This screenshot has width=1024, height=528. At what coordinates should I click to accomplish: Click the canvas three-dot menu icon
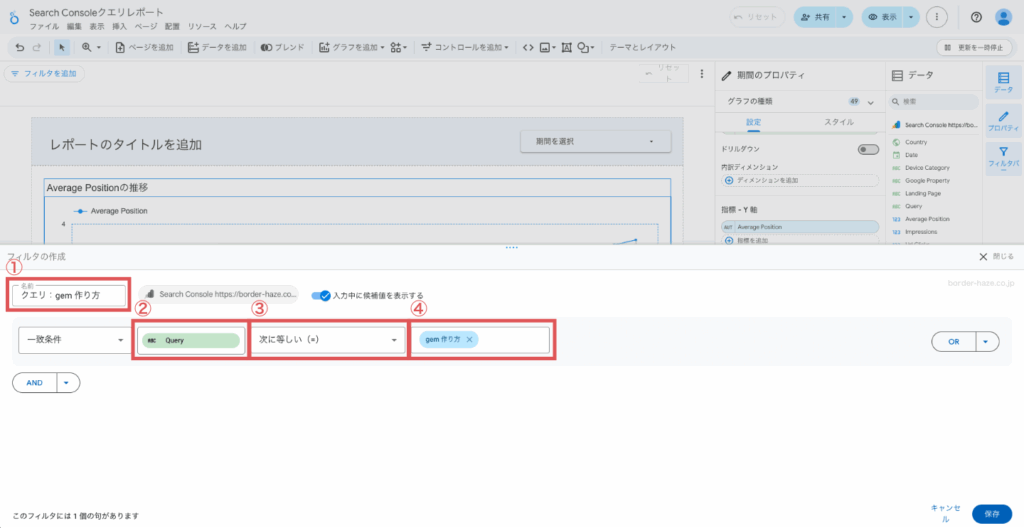point(702,73)
